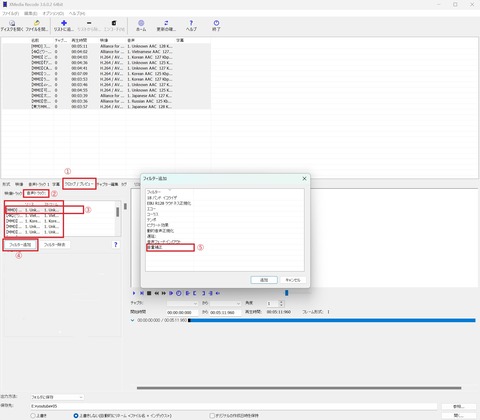
Task: Switch to the 音声トラック 1 tab
Action: (x=39, y=184)
